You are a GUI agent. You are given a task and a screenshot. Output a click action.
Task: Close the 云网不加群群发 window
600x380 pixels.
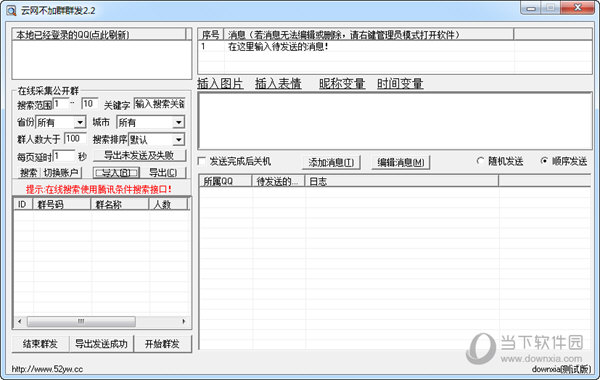578,8
